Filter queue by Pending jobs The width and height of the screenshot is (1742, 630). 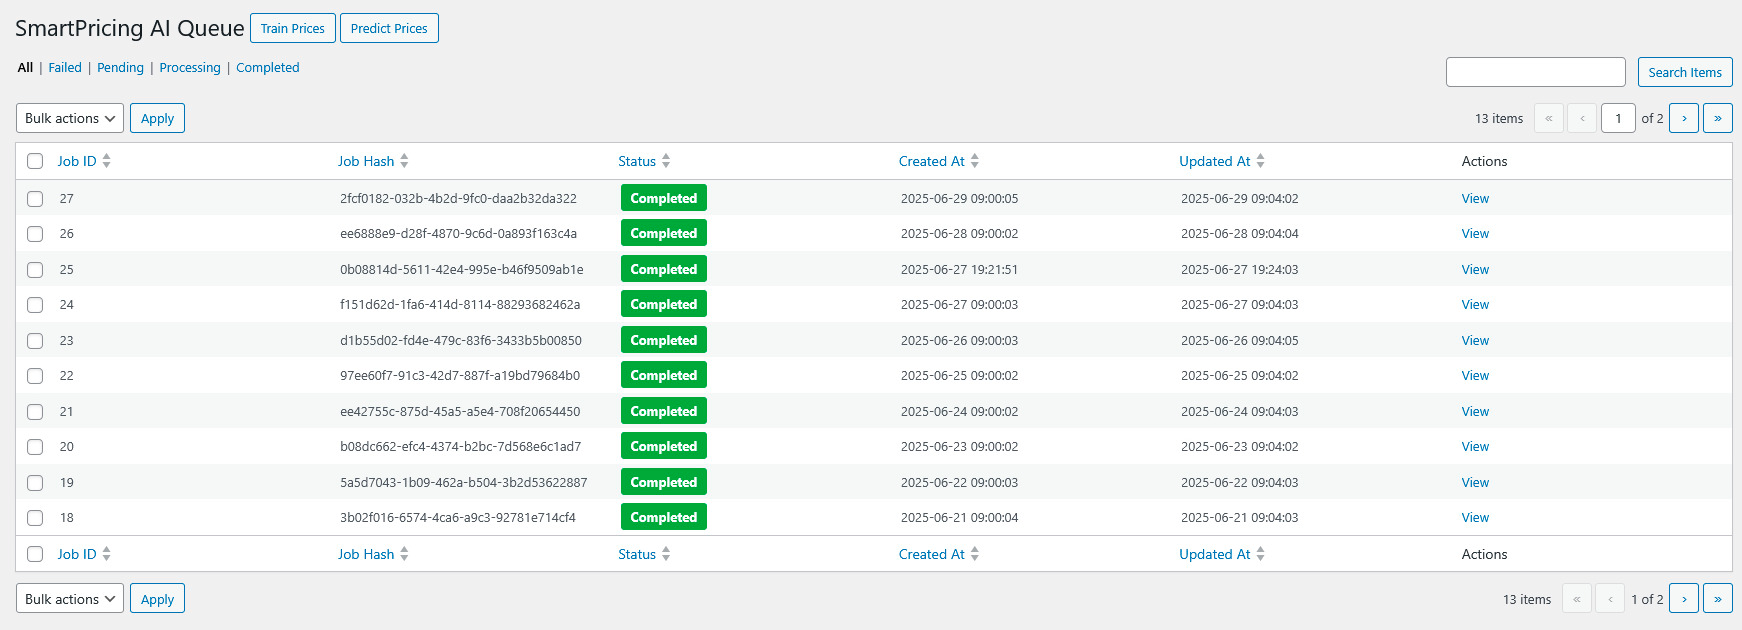[120, 67]
